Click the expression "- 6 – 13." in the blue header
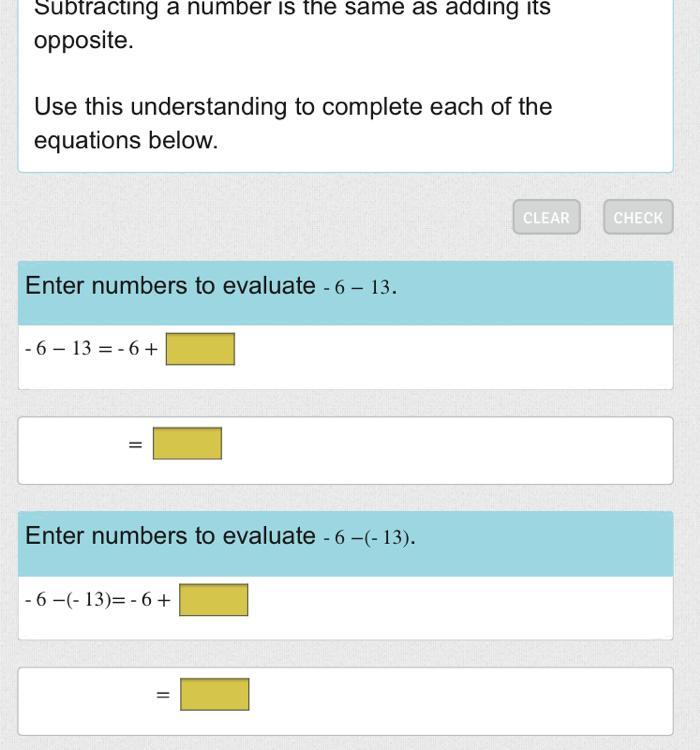The height and width of the screenshot is (750, 700). [x=360, y=287]
